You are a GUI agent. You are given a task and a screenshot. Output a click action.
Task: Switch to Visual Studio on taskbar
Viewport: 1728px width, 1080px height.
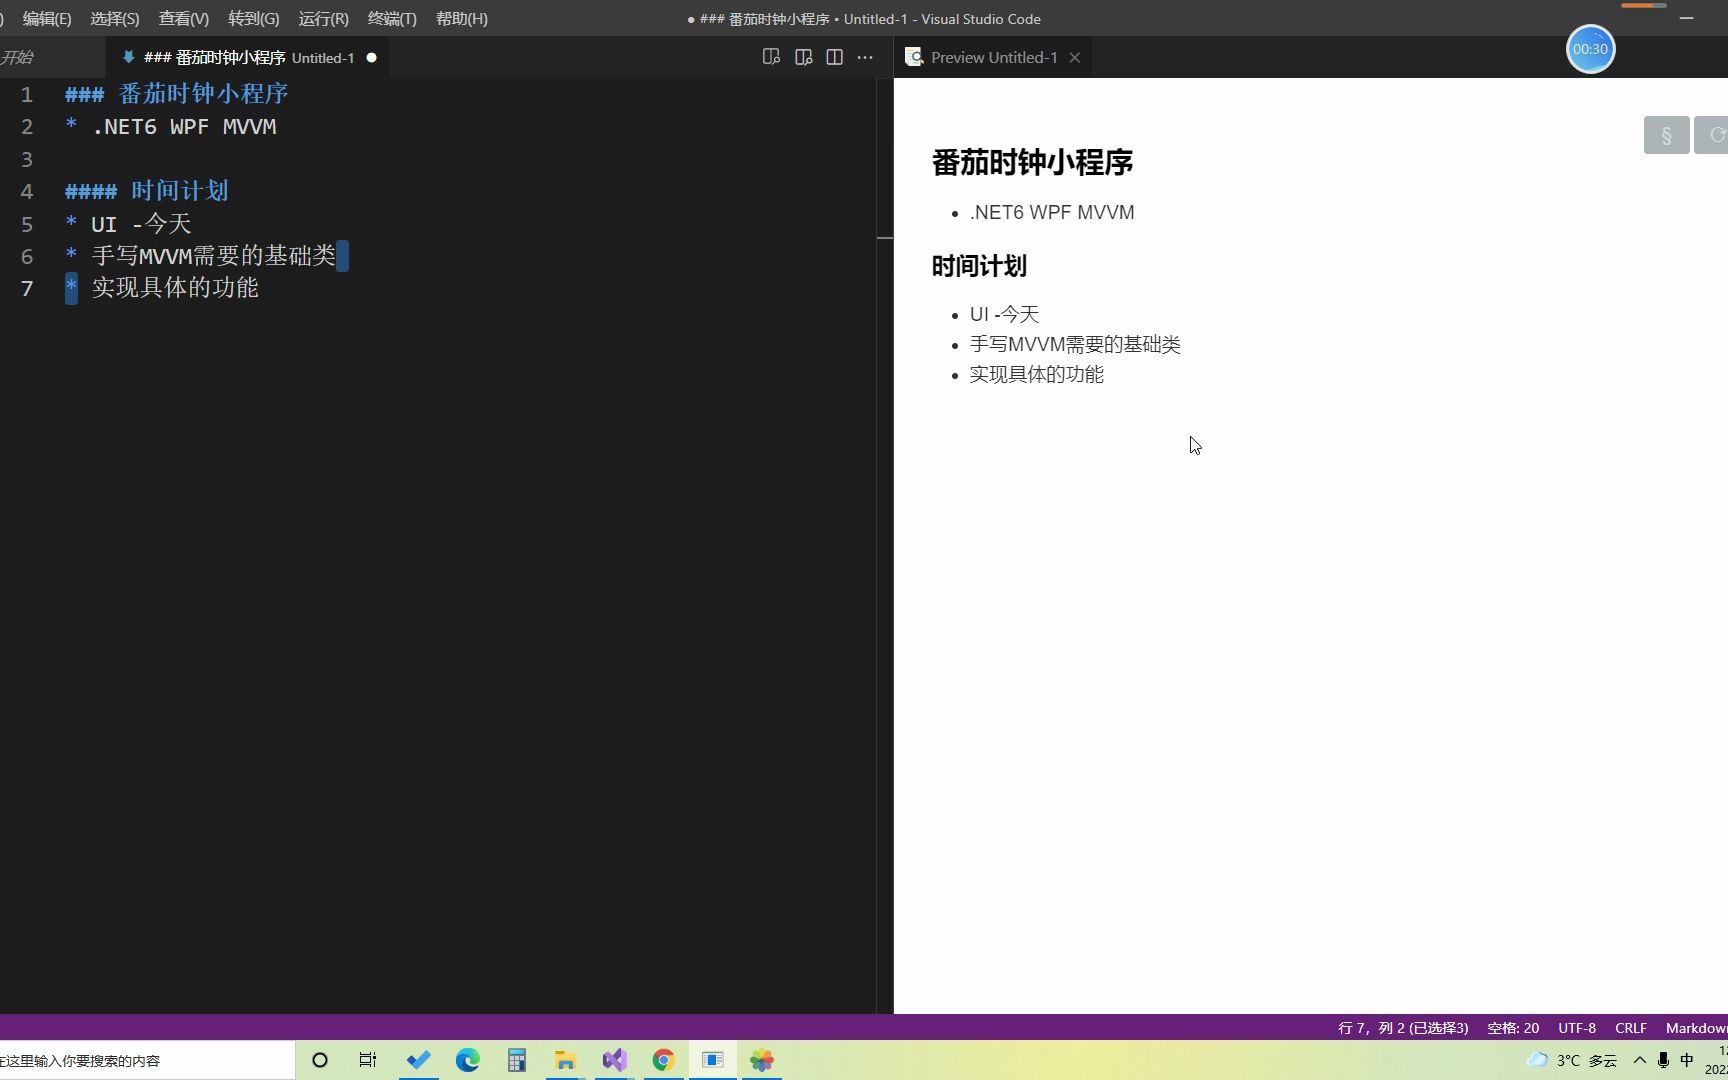pos(614,1060)
